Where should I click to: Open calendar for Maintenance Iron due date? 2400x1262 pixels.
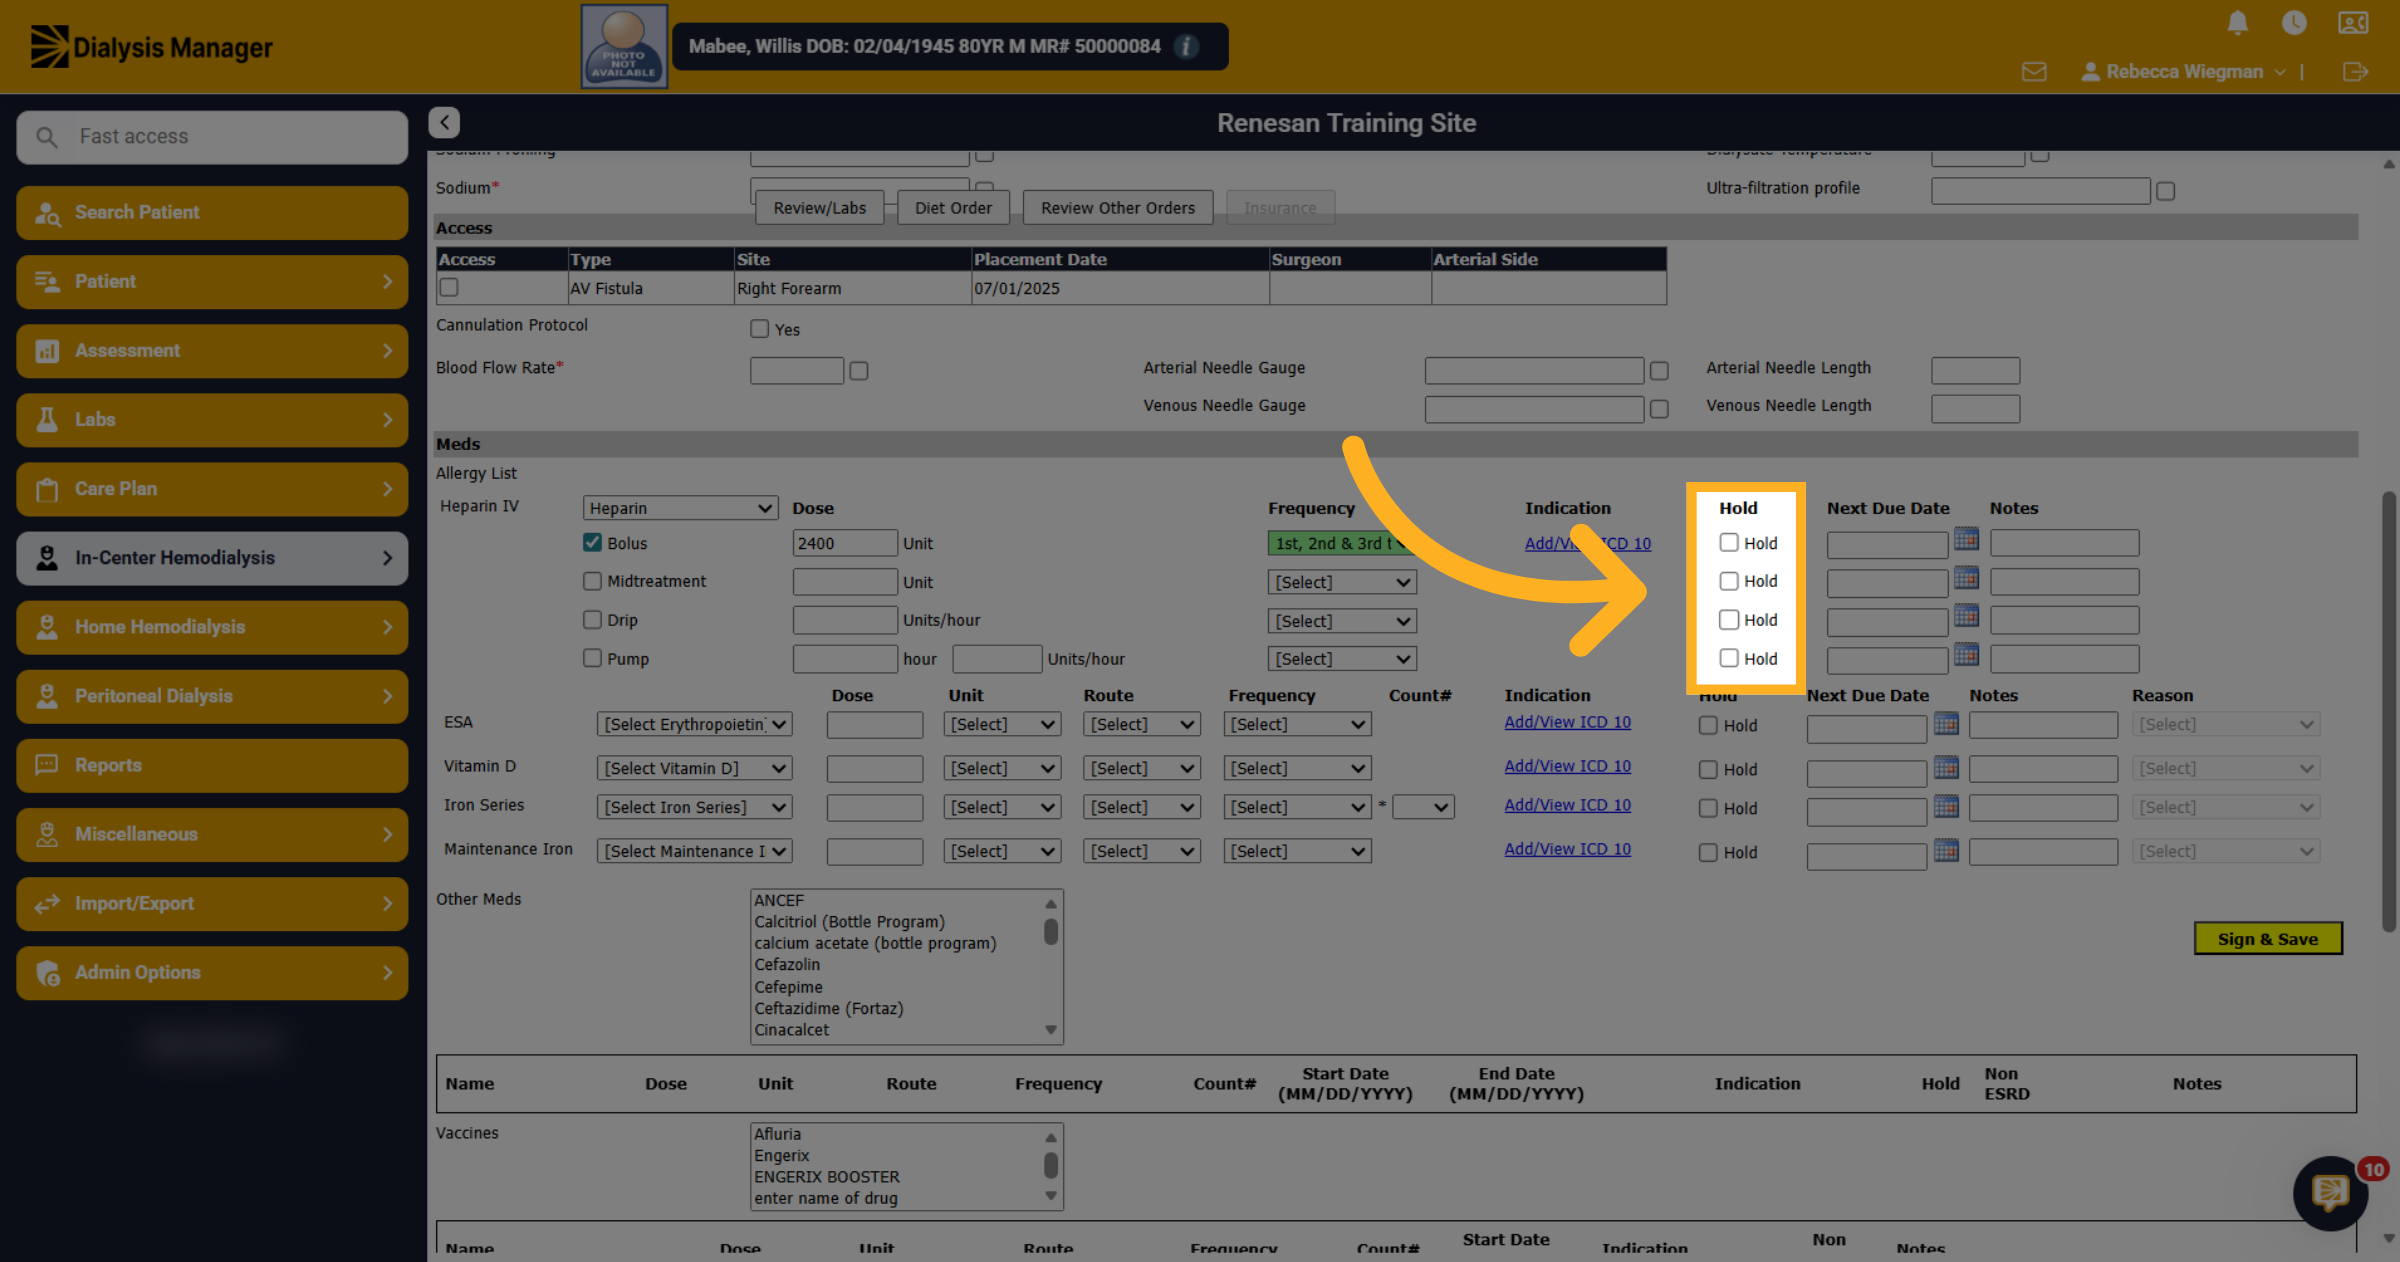pos(1946,850)
